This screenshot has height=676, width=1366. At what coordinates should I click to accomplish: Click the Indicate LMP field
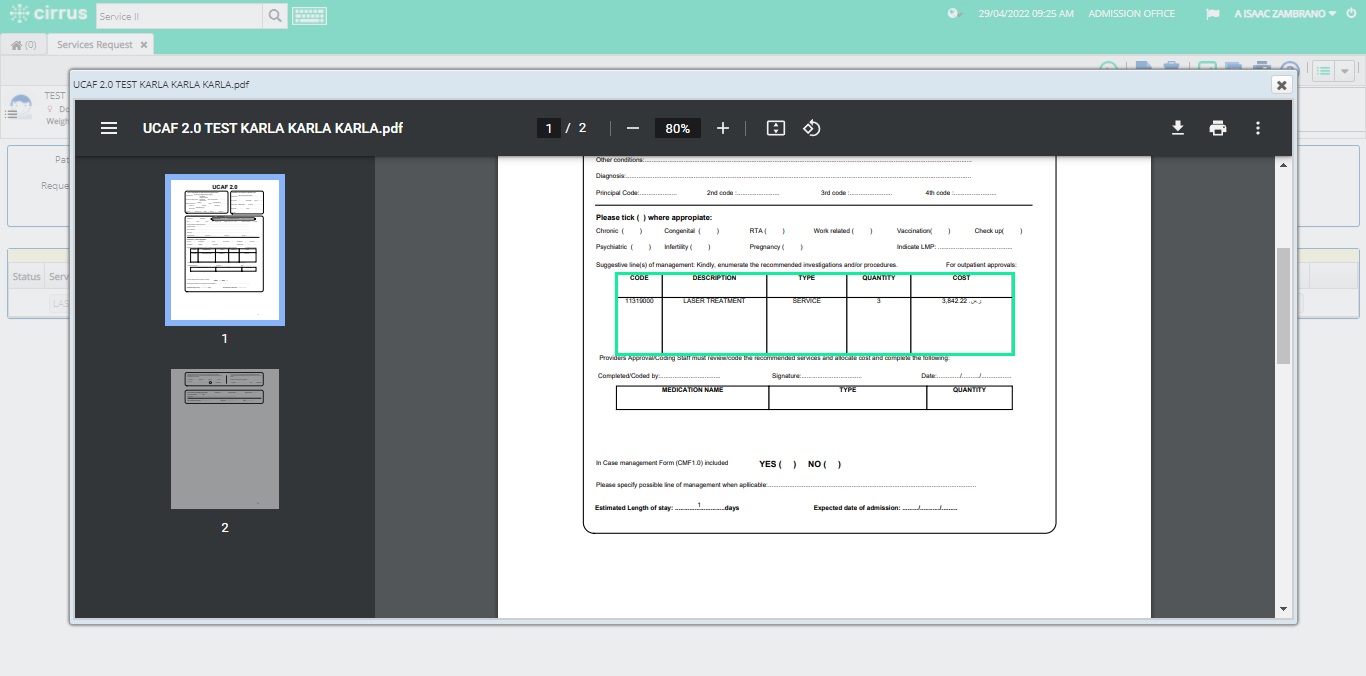point(954,247)
